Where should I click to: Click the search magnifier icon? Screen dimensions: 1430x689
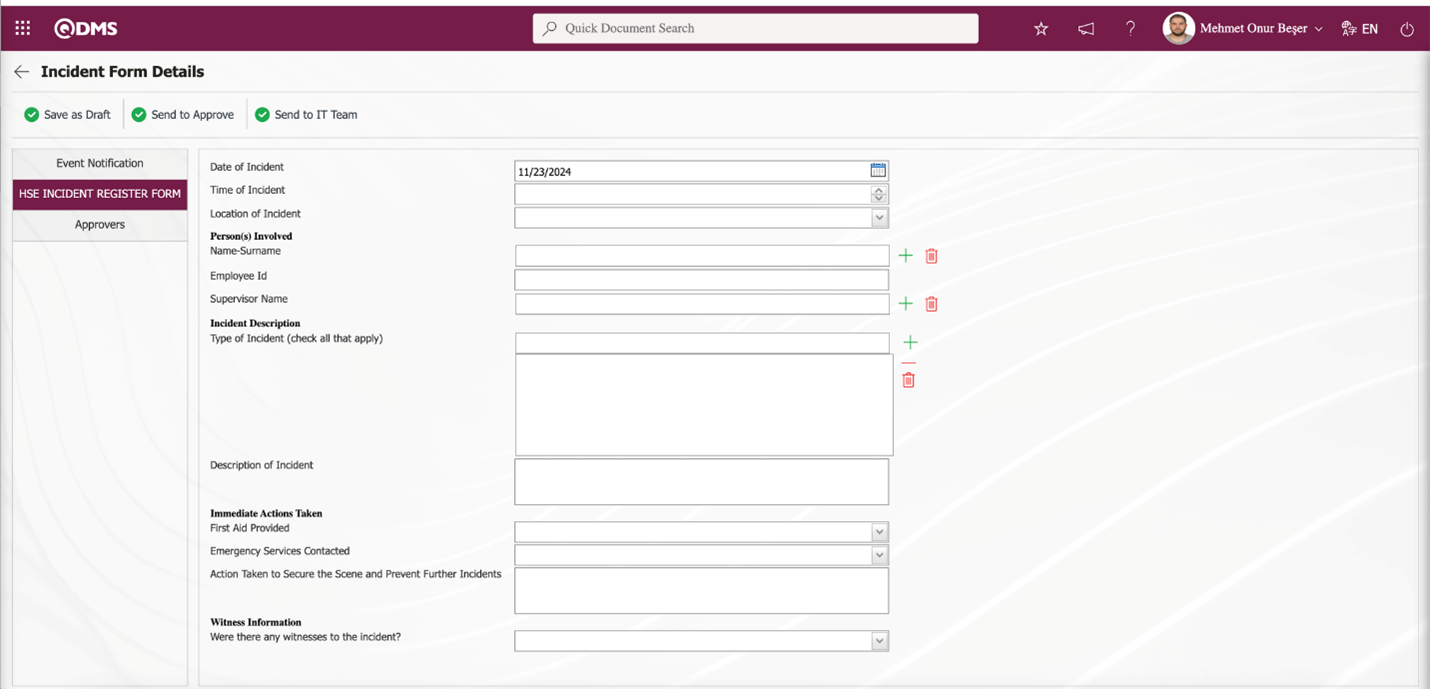[549, 28]
